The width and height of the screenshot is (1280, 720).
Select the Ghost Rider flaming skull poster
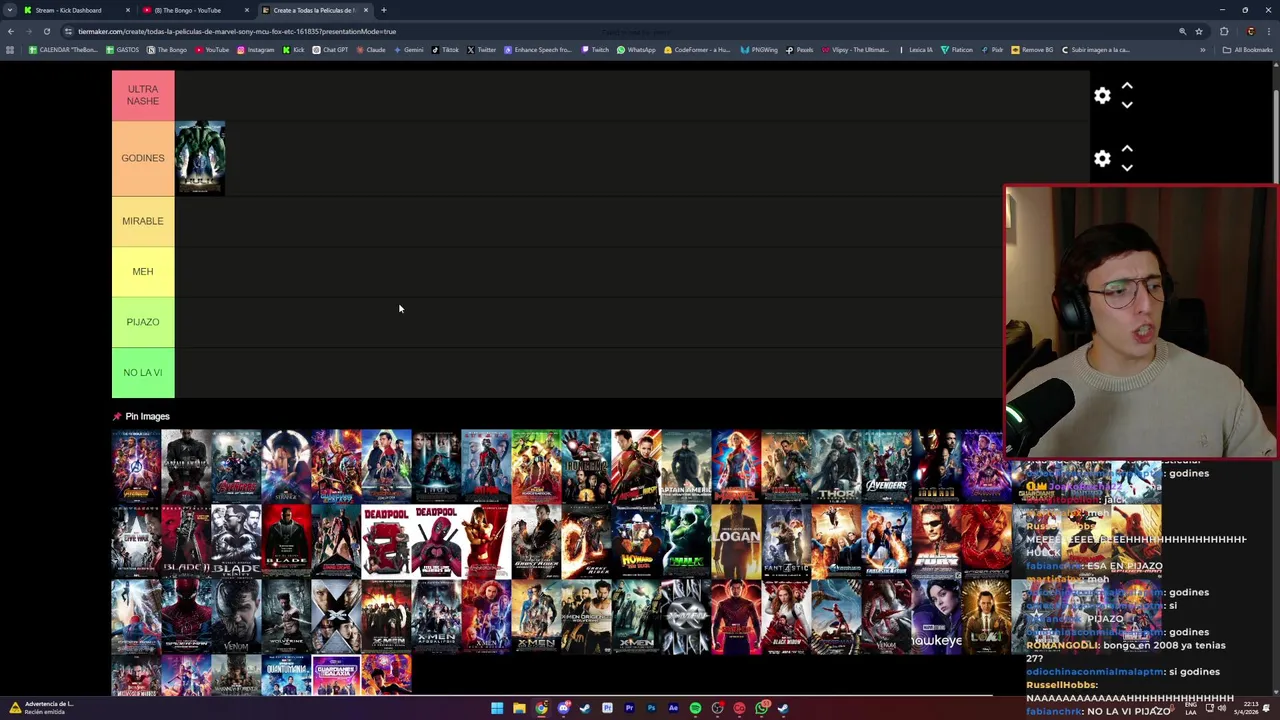click(x=586, y=542)
